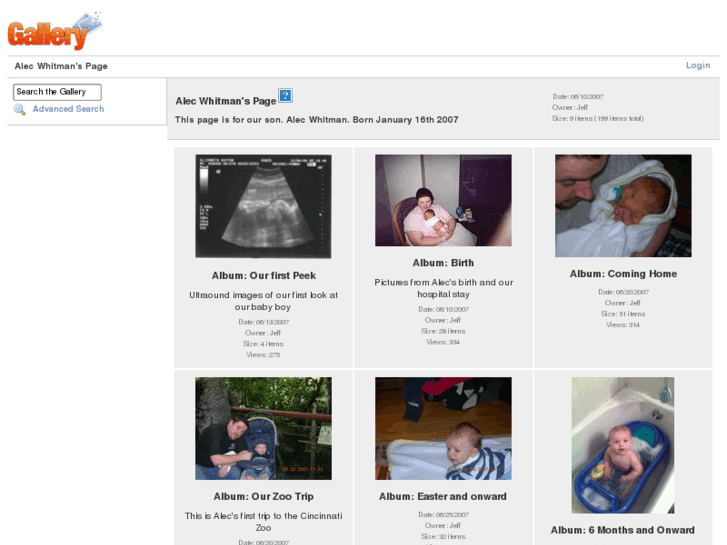Click the Gallery logo
Viewport: 727px width, 545px height.
click(x=55, y=31)
